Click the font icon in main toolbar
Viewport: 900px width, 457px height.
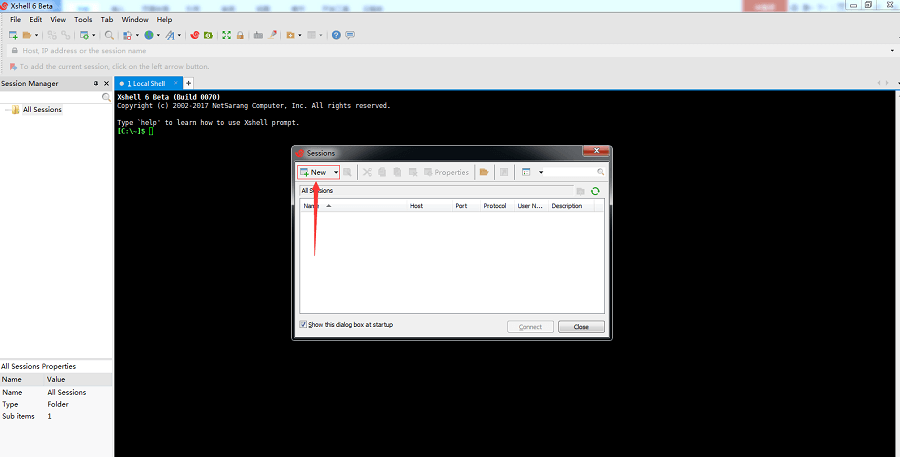pyautogui.click(x=170, y=35)
